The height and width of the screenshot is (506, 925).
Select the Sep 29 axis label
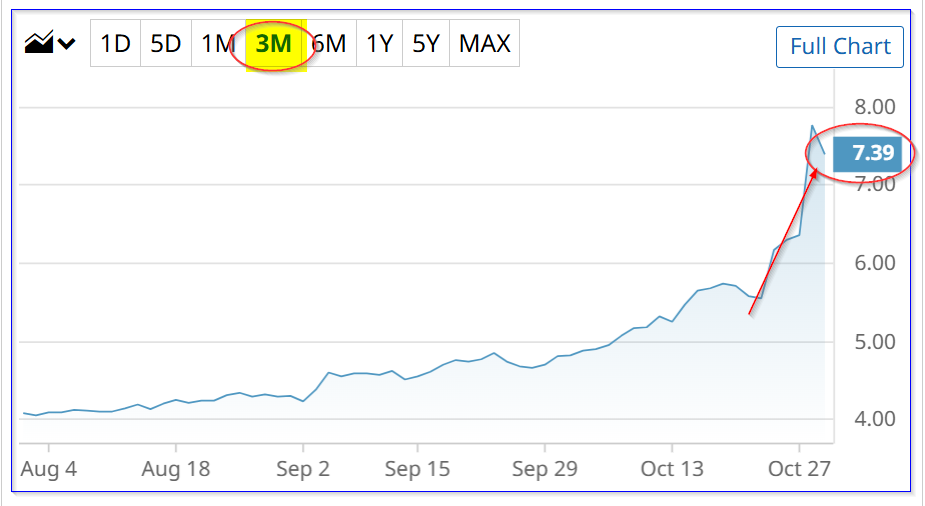coord(545,468)
